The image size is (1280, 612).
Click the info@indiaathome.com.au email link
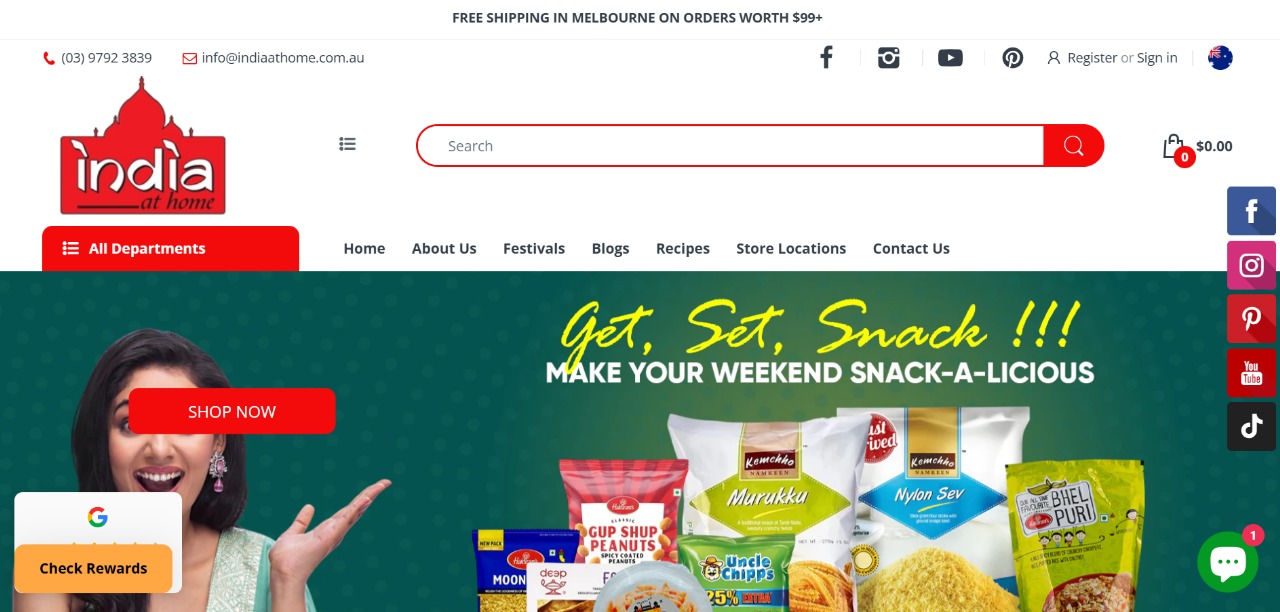click(x=283, y=58)
